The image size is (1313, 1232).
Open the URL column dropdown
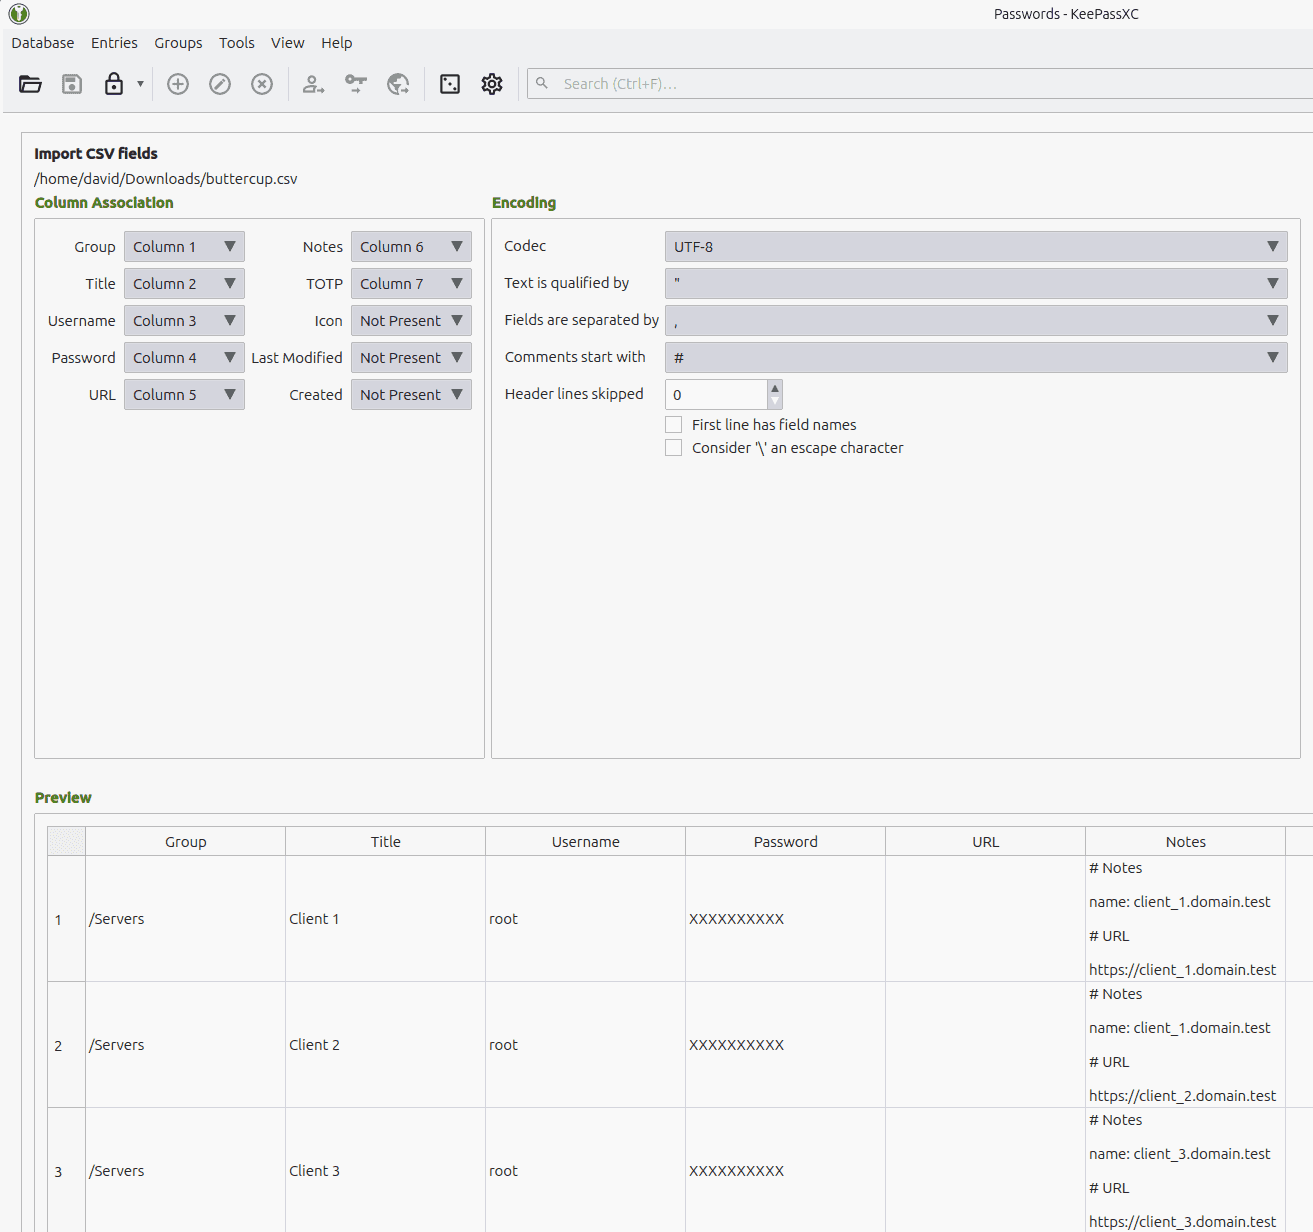point(184,395)
